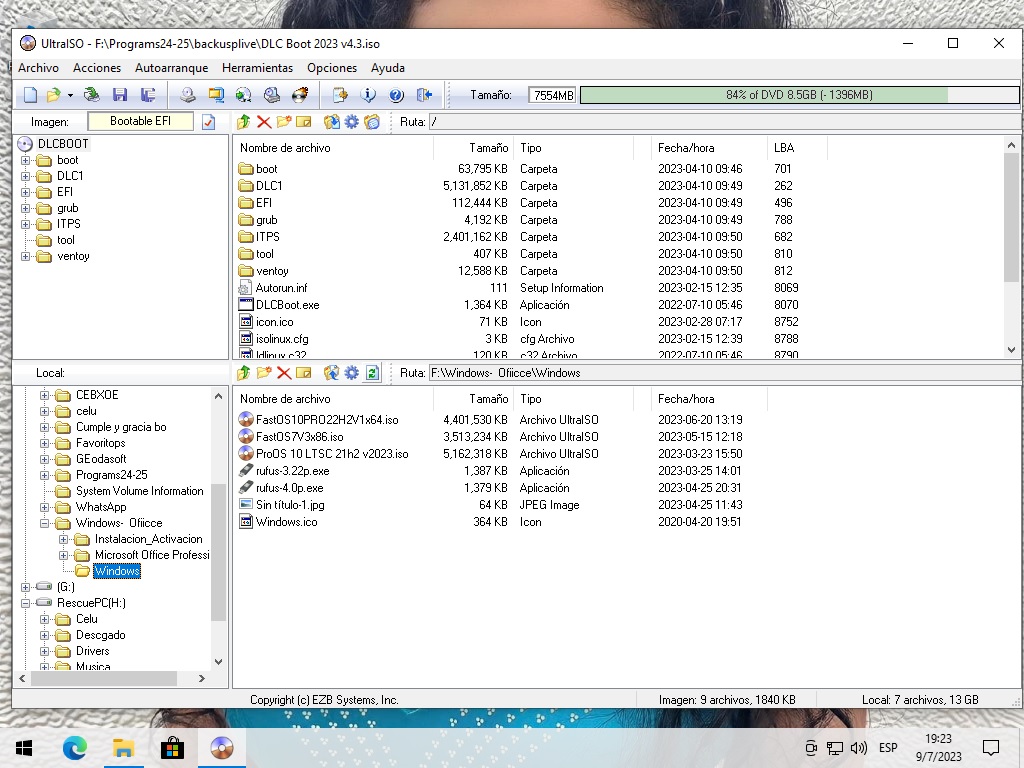Open the Autoarranque menu
This screenshot has height=768, width=1024.
coord(172,68)
